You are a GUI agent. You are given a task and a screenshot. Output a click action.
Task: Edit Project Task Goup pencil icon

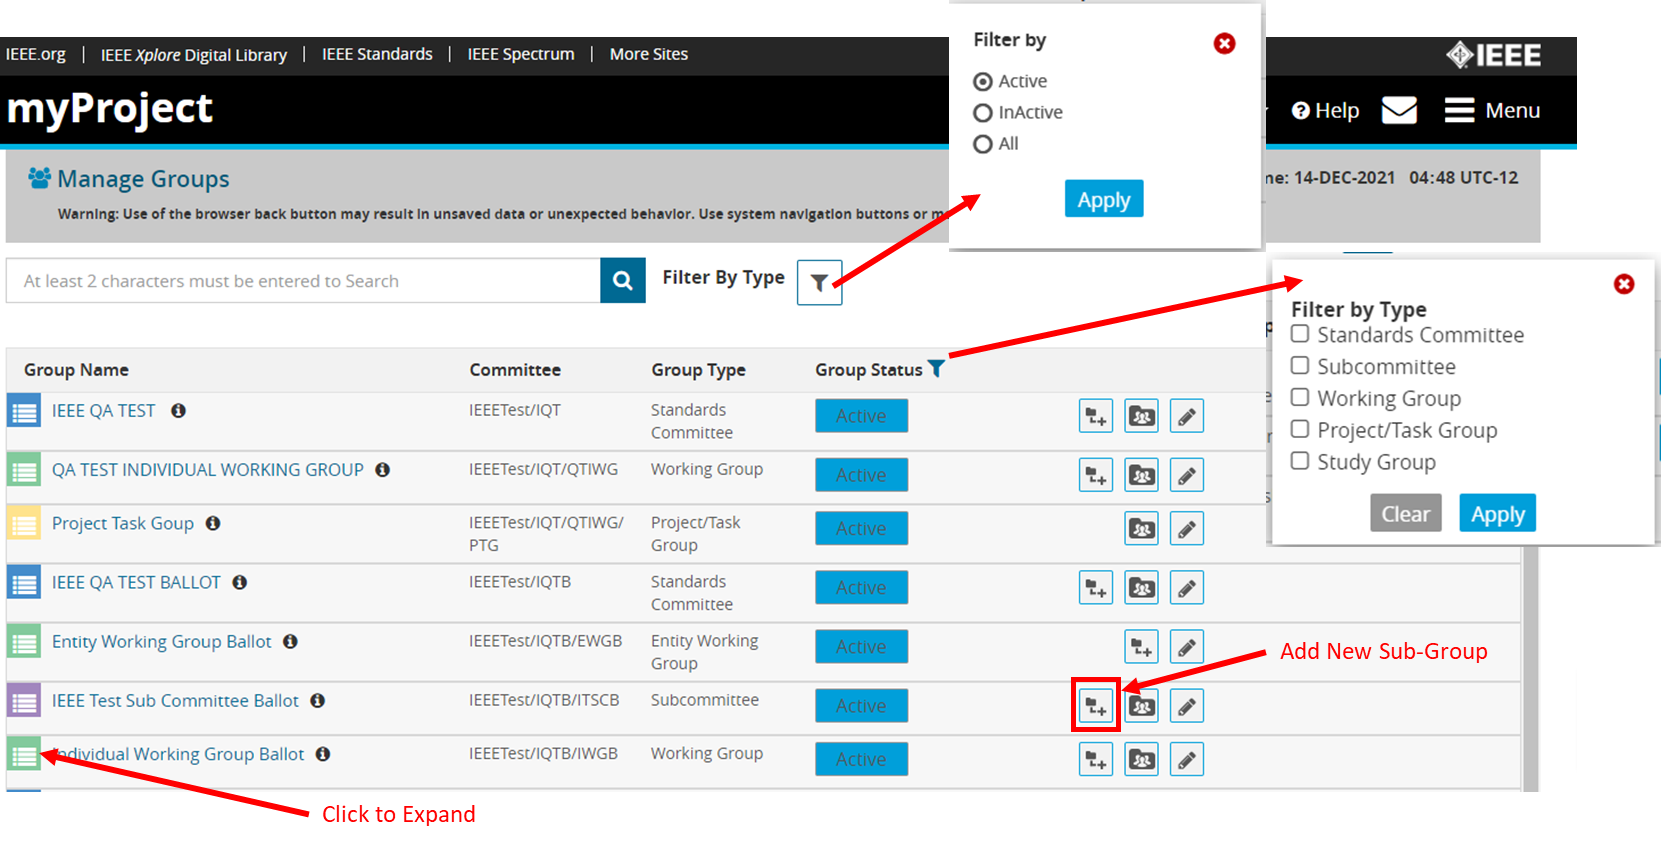pyautogui.click(x=1186, y=529)
